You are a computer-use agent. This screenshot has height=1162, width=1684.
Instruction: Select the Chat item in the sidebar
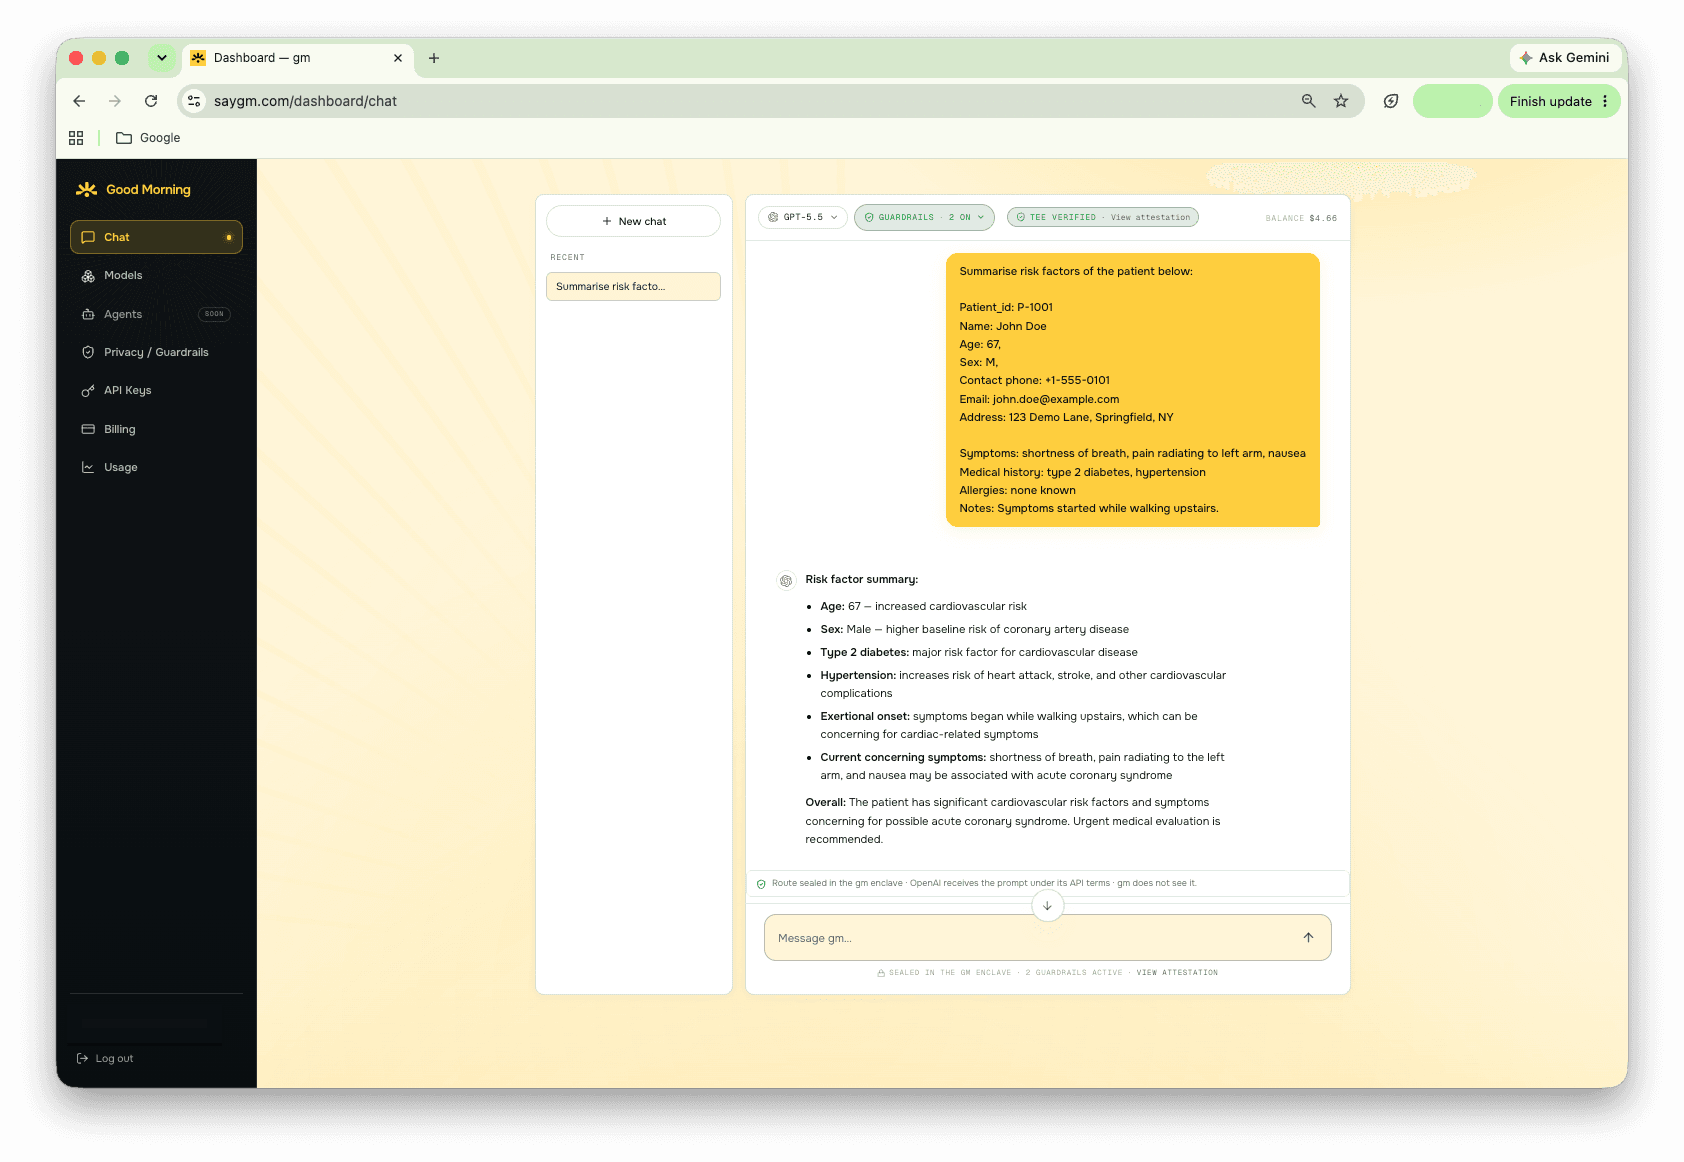(x=156, y=237)
